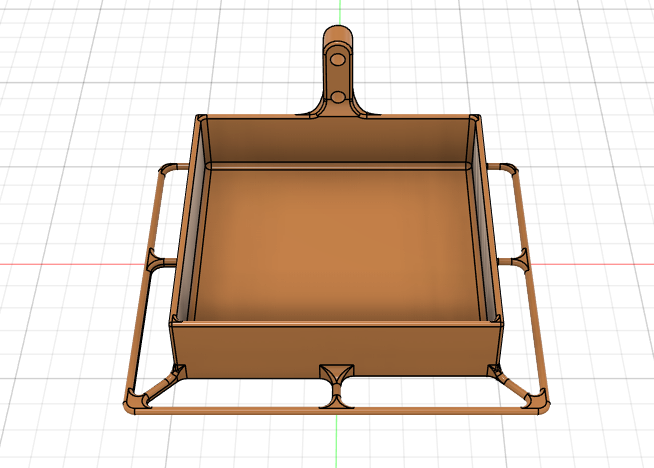The height and width of the screenshot is (468, 654).
Task: Select the tray's inner bottom face
Action: [338, 244]
